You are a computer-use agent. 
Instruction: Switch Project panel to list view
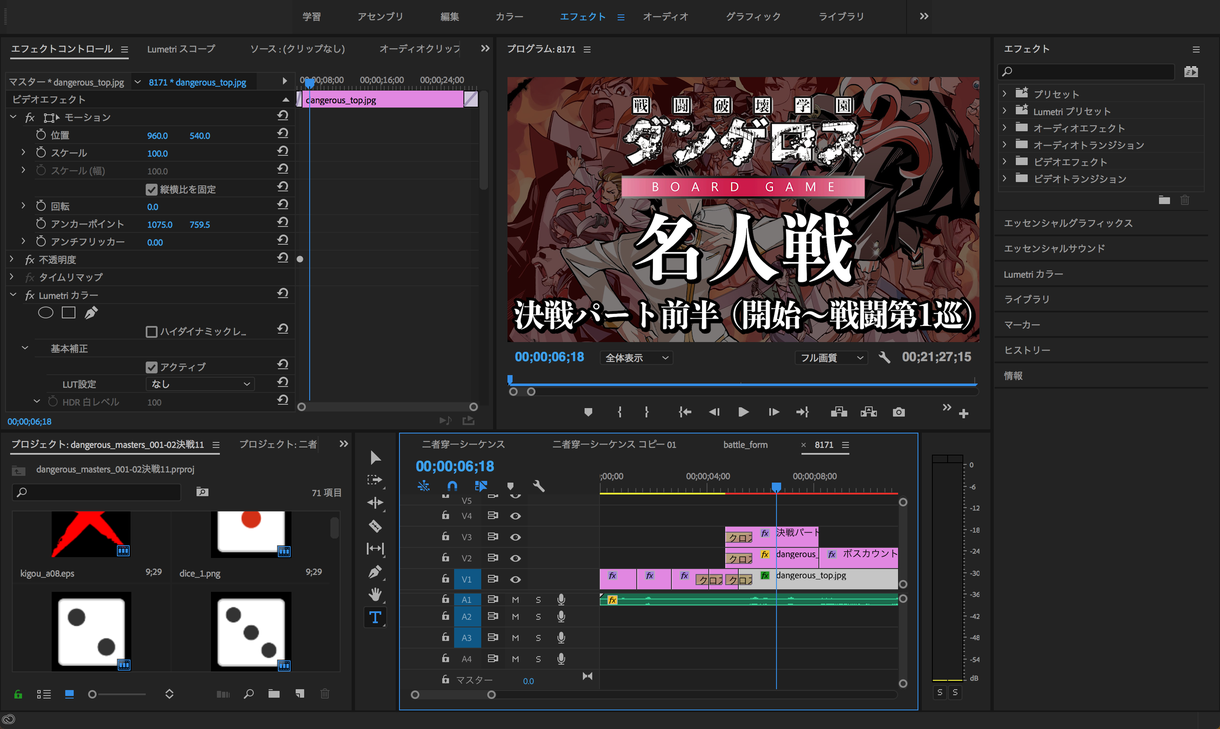[x=43, y=694]
